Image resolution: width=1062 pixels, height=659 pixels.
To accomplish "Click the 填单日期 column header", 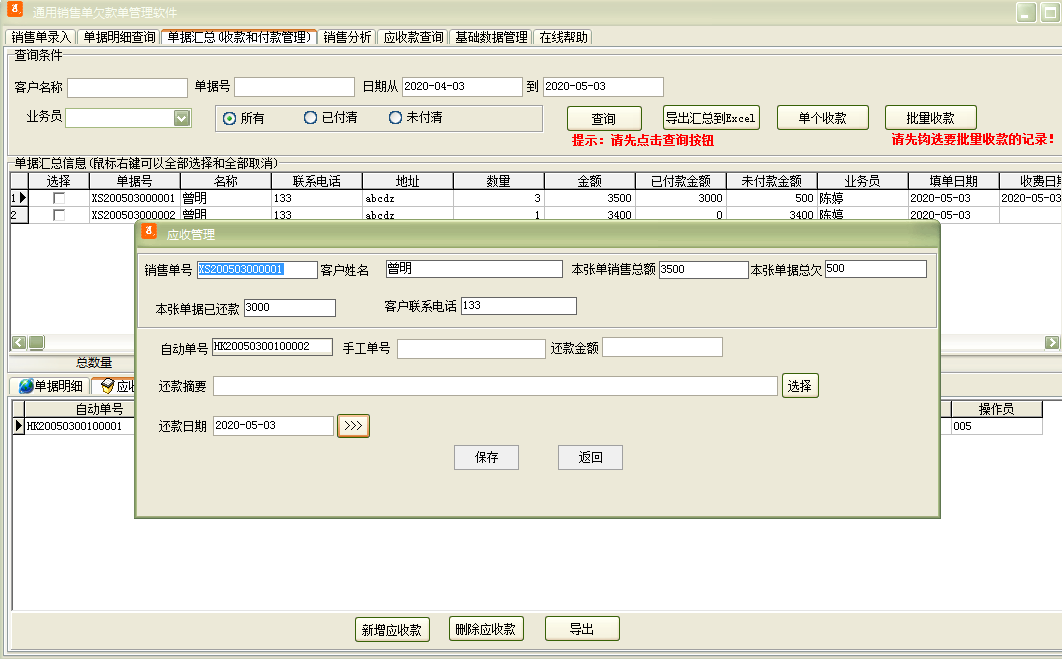I will point(953,181).
